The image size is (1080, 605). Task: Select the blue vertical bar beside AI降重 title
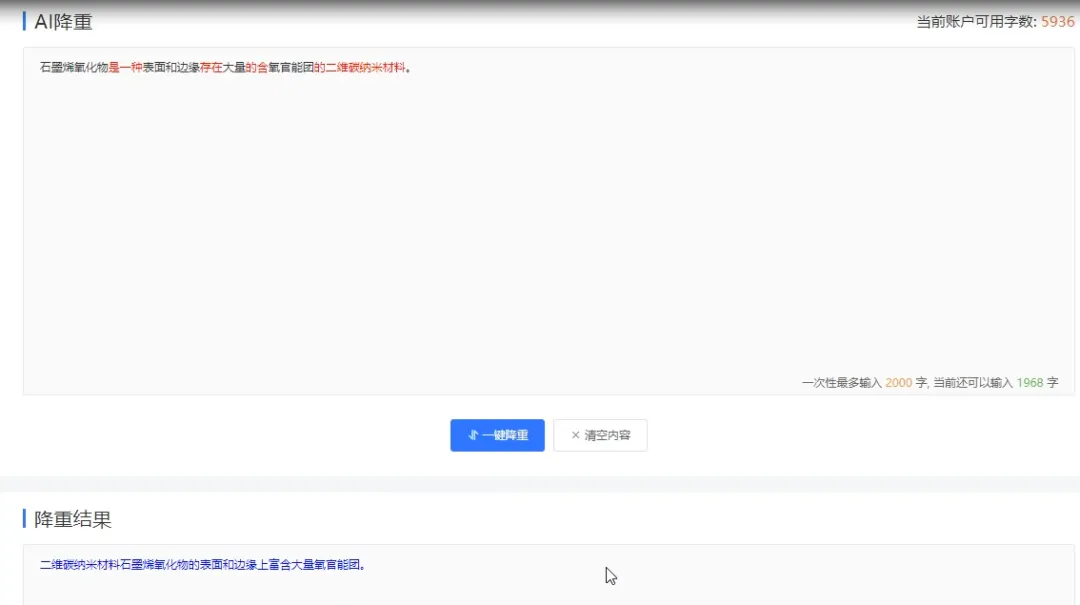click(x=22, y=21)
